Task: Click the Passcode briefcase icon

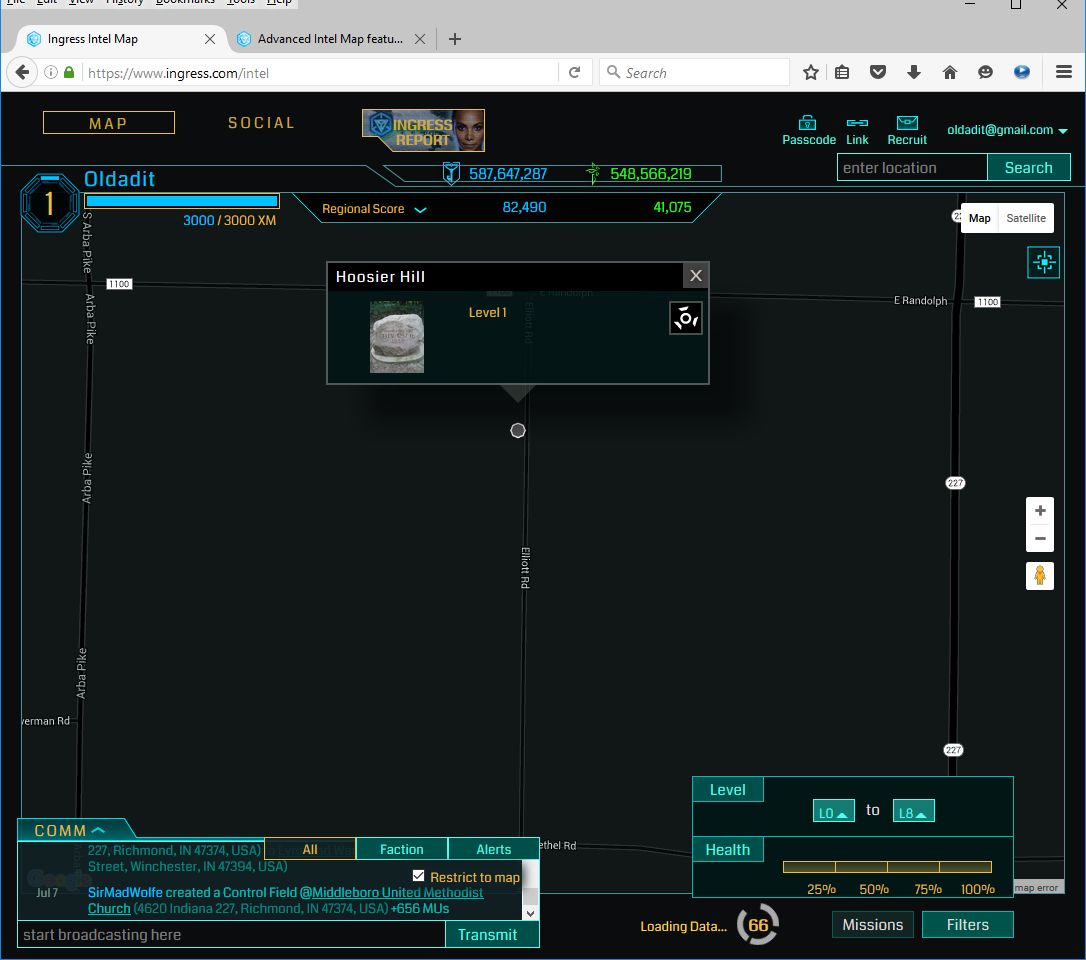Action: click(x=808, y=122)
